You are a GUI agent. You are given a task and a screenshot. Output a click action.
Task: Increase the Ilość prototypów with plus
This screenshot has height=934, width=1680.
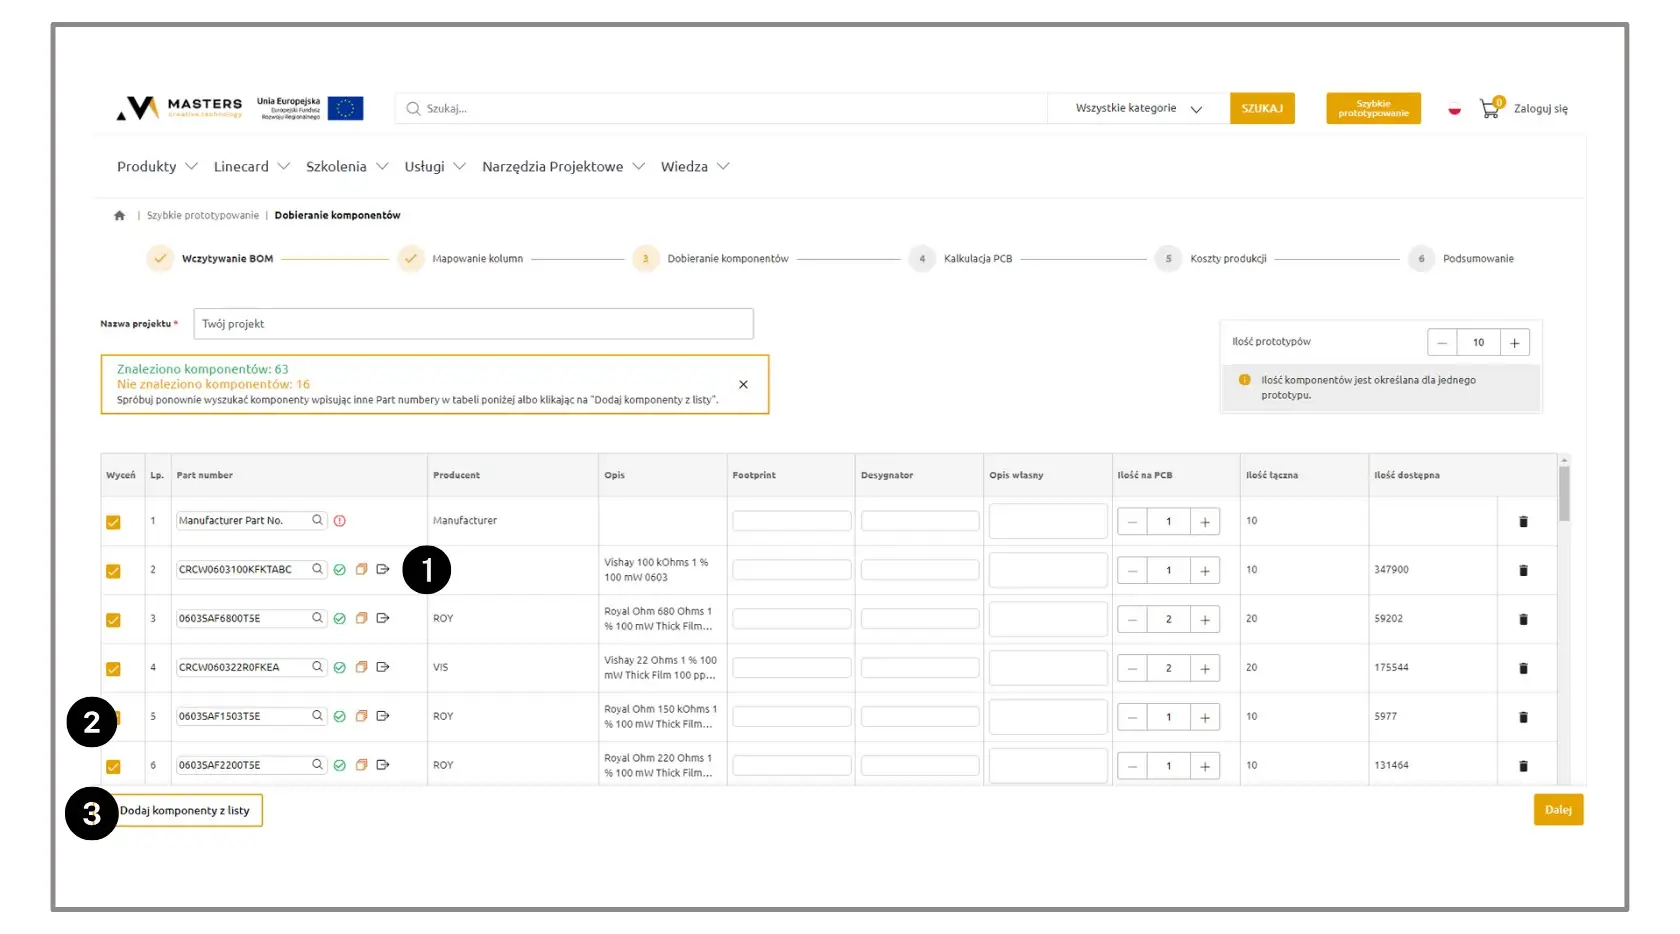pyautogui.click(x=1514, y=343)
